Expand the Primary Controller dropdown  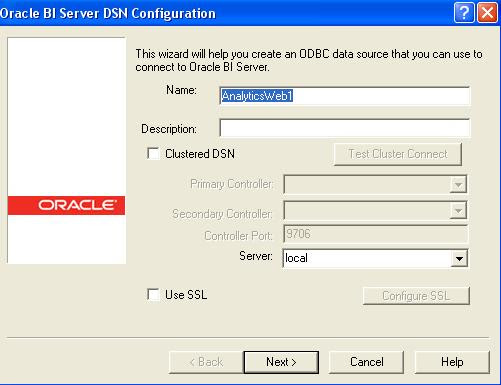pyautogui.click(x=458, y=184)
